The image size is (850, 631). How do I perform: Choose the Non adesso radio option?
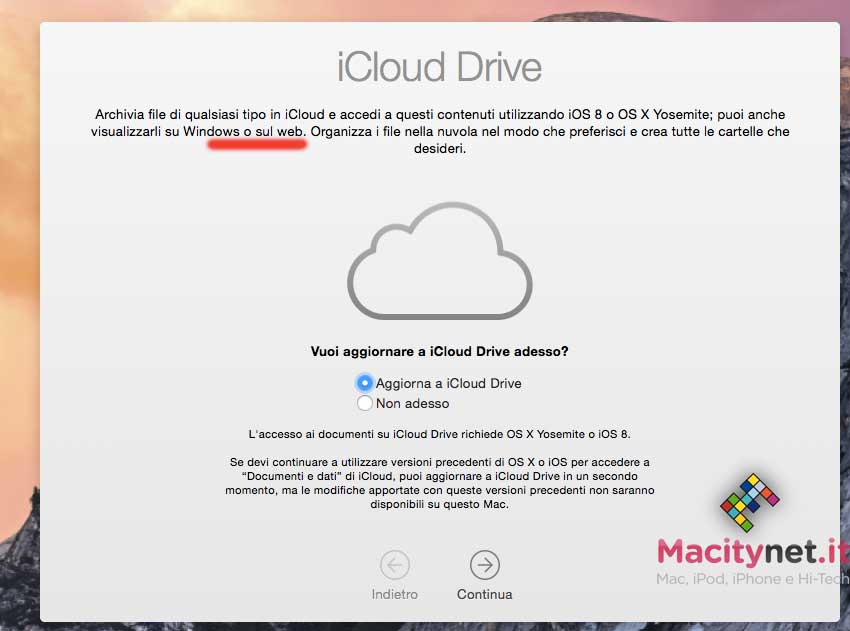coord(365,403)
